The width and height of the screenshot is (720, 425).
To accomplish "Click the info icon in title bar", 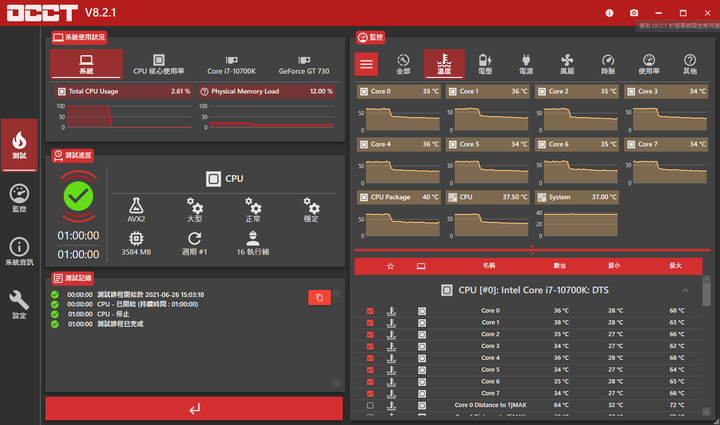I will point(609,13).
